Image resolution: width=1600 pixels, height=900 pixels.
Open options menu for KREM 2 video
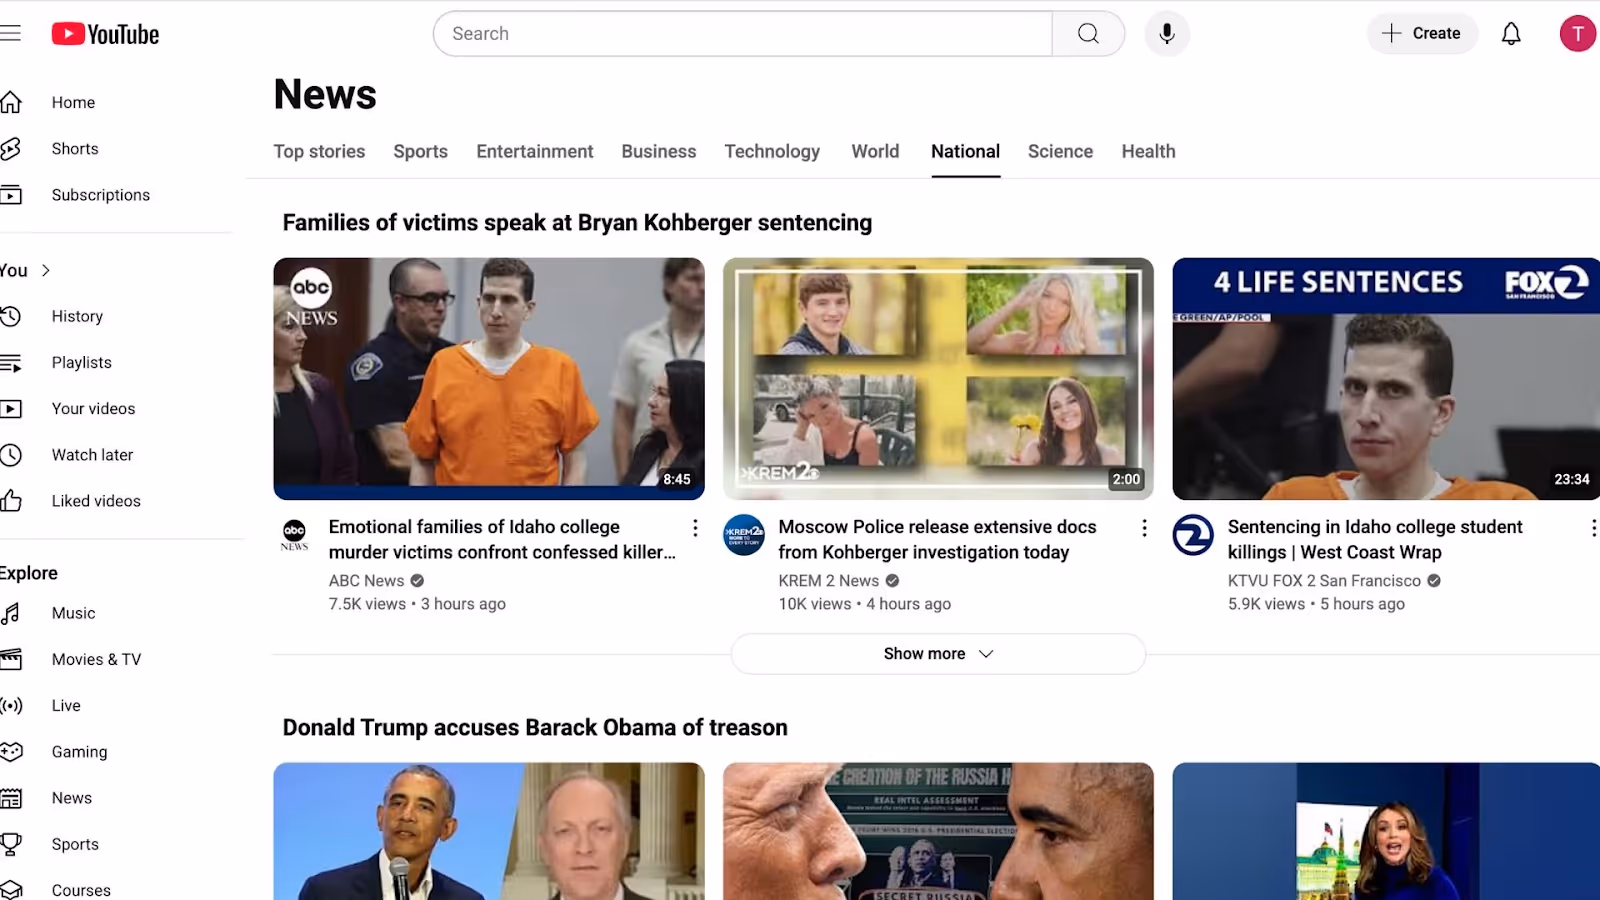coord(1144,528)
